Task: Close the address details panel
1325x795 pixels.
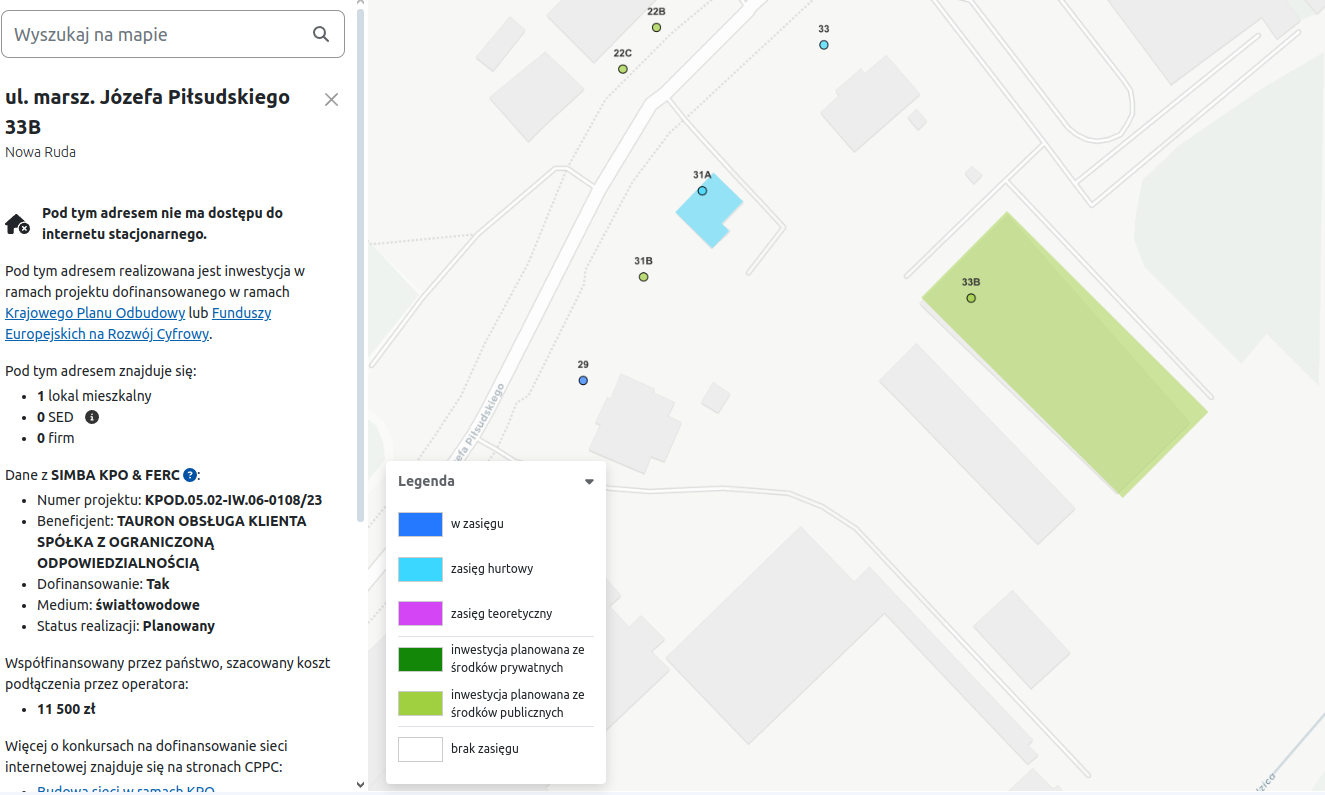Action: 332,99
